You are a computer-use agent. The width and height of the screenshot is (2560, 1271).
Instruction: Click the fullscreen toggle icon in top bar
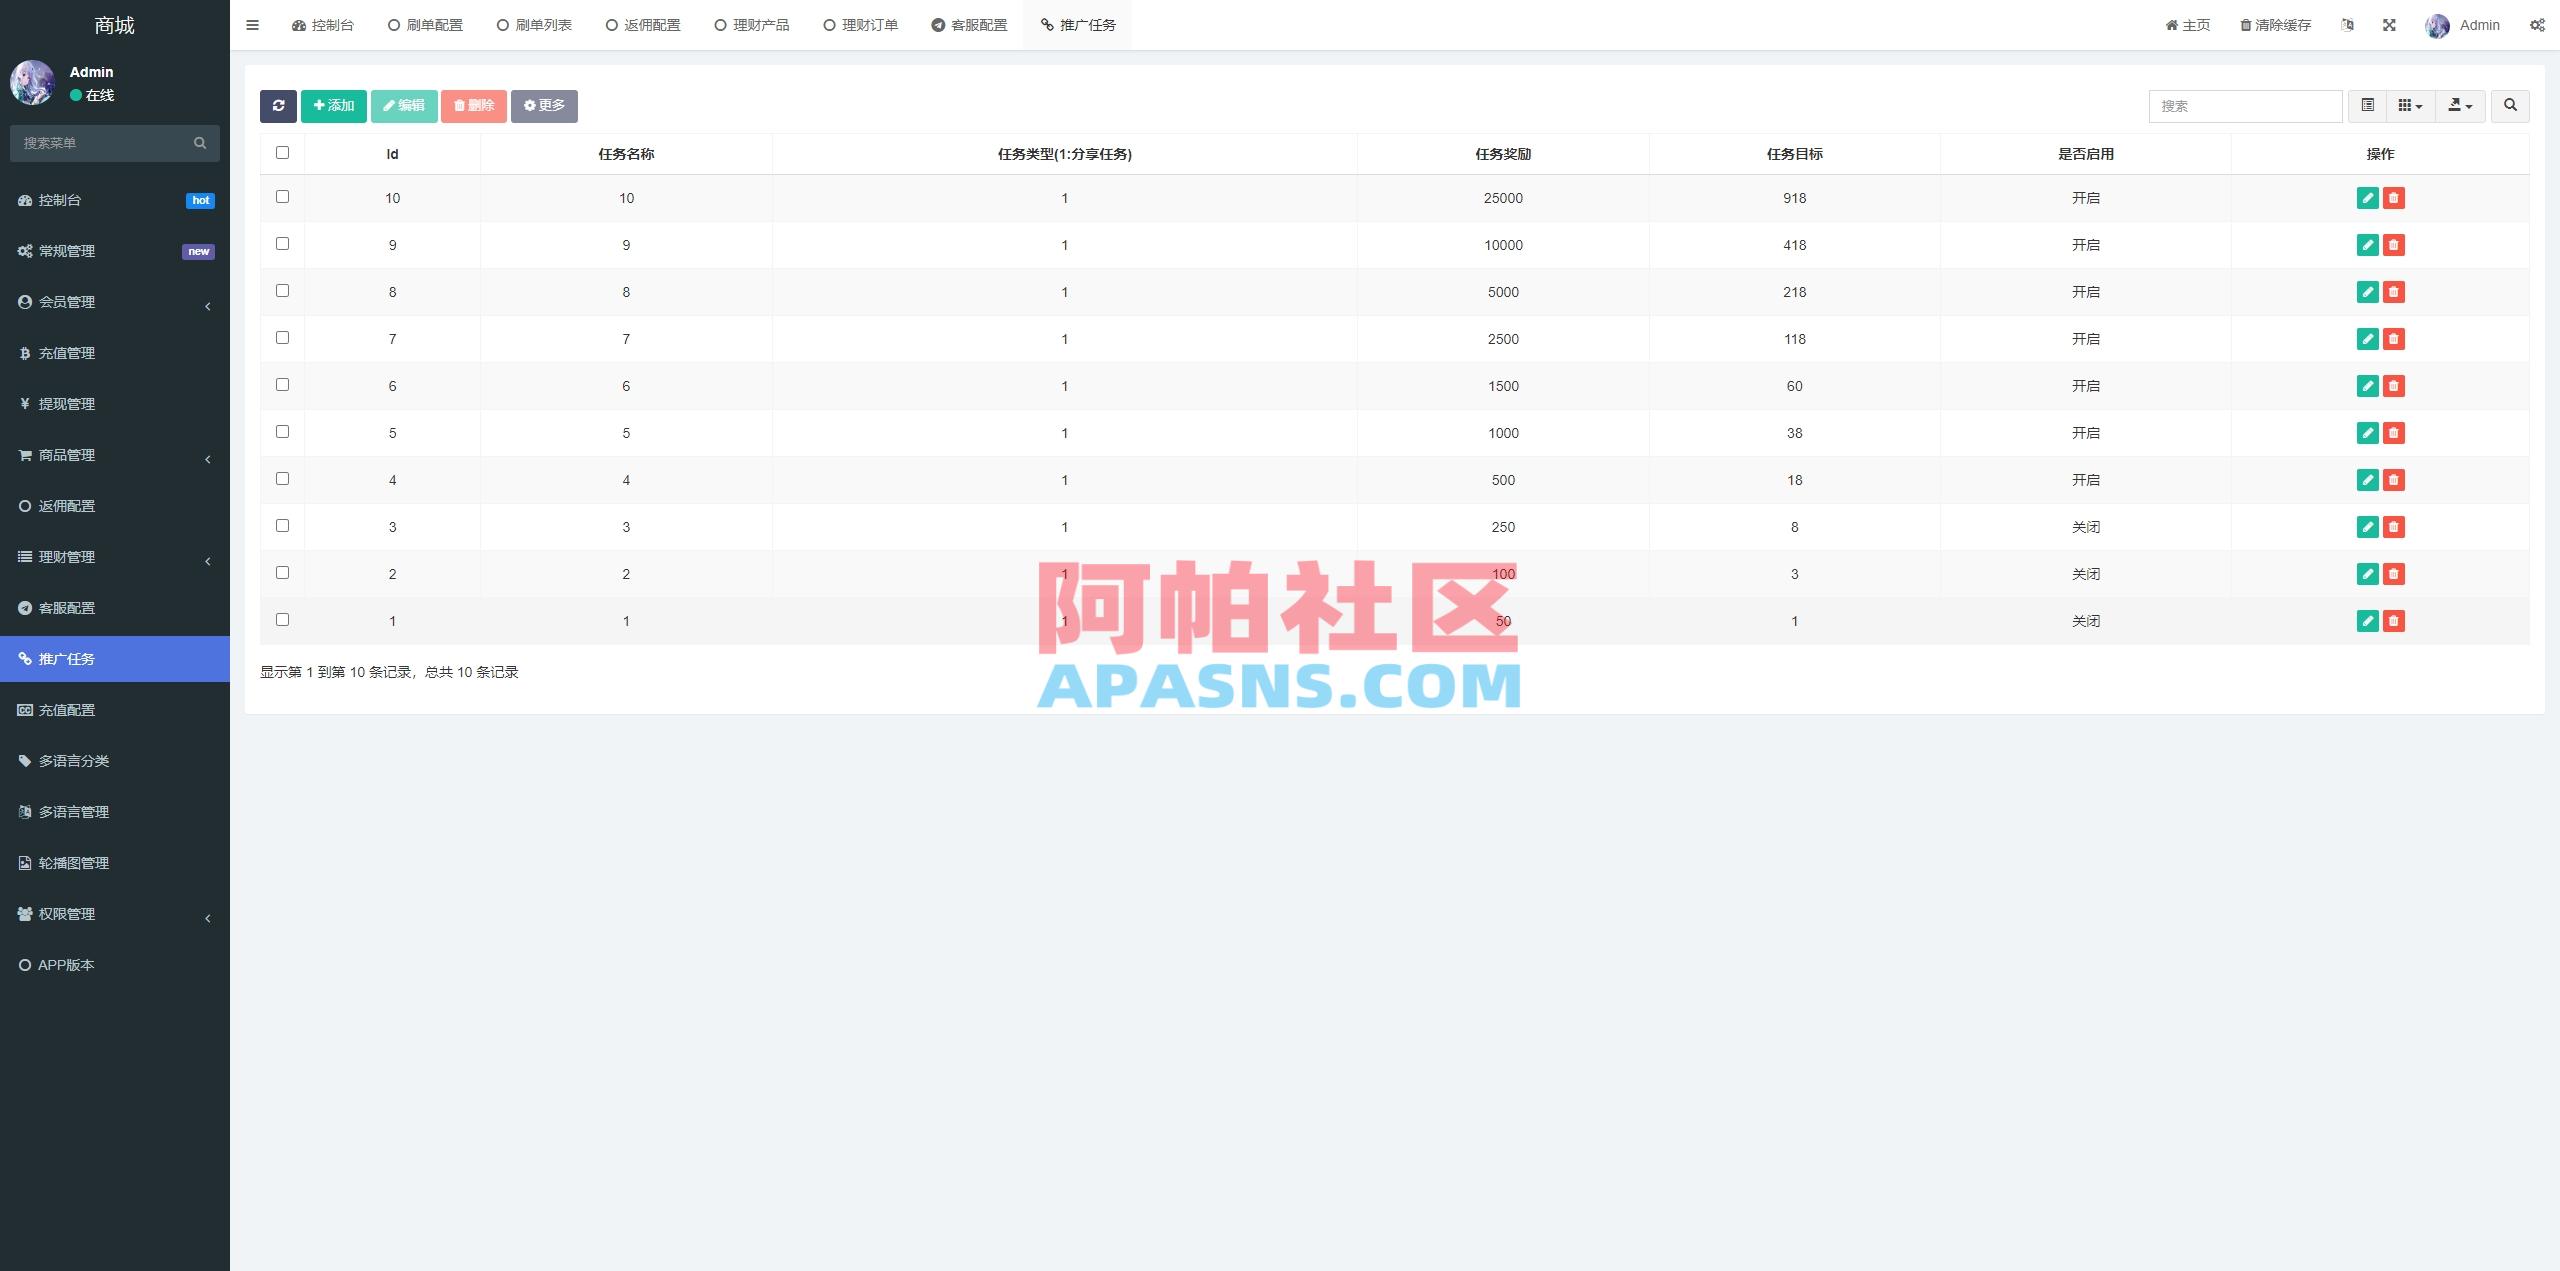tap(2390, 24)
